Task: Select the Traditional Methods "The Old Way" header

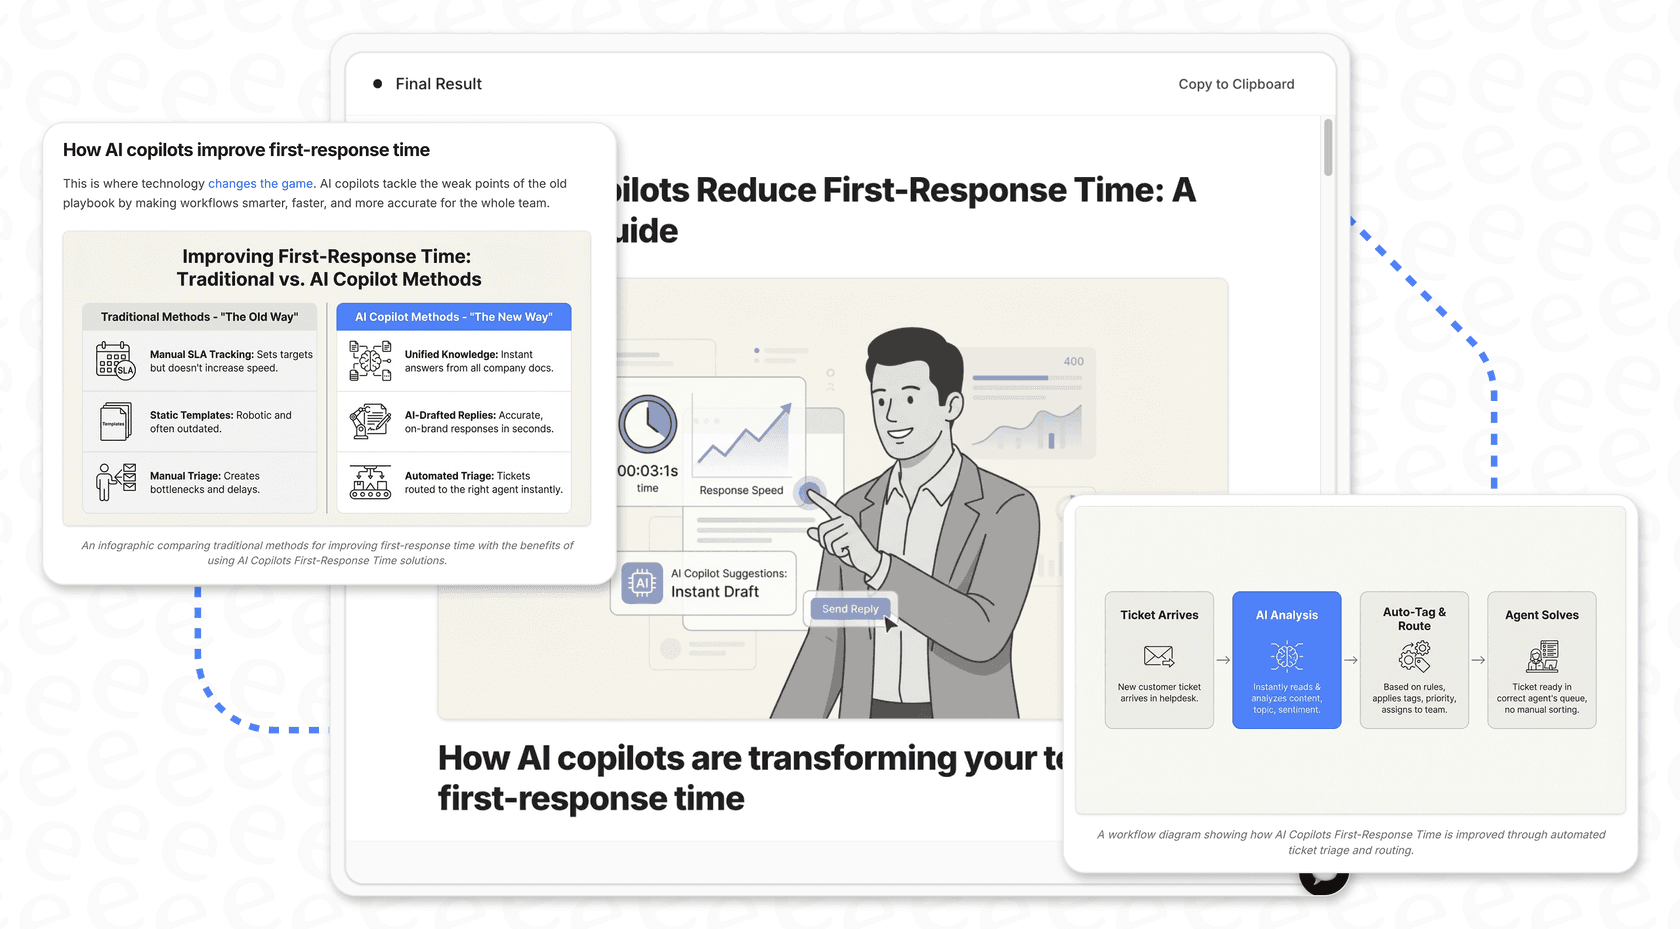Action: [x=199, y=317]
